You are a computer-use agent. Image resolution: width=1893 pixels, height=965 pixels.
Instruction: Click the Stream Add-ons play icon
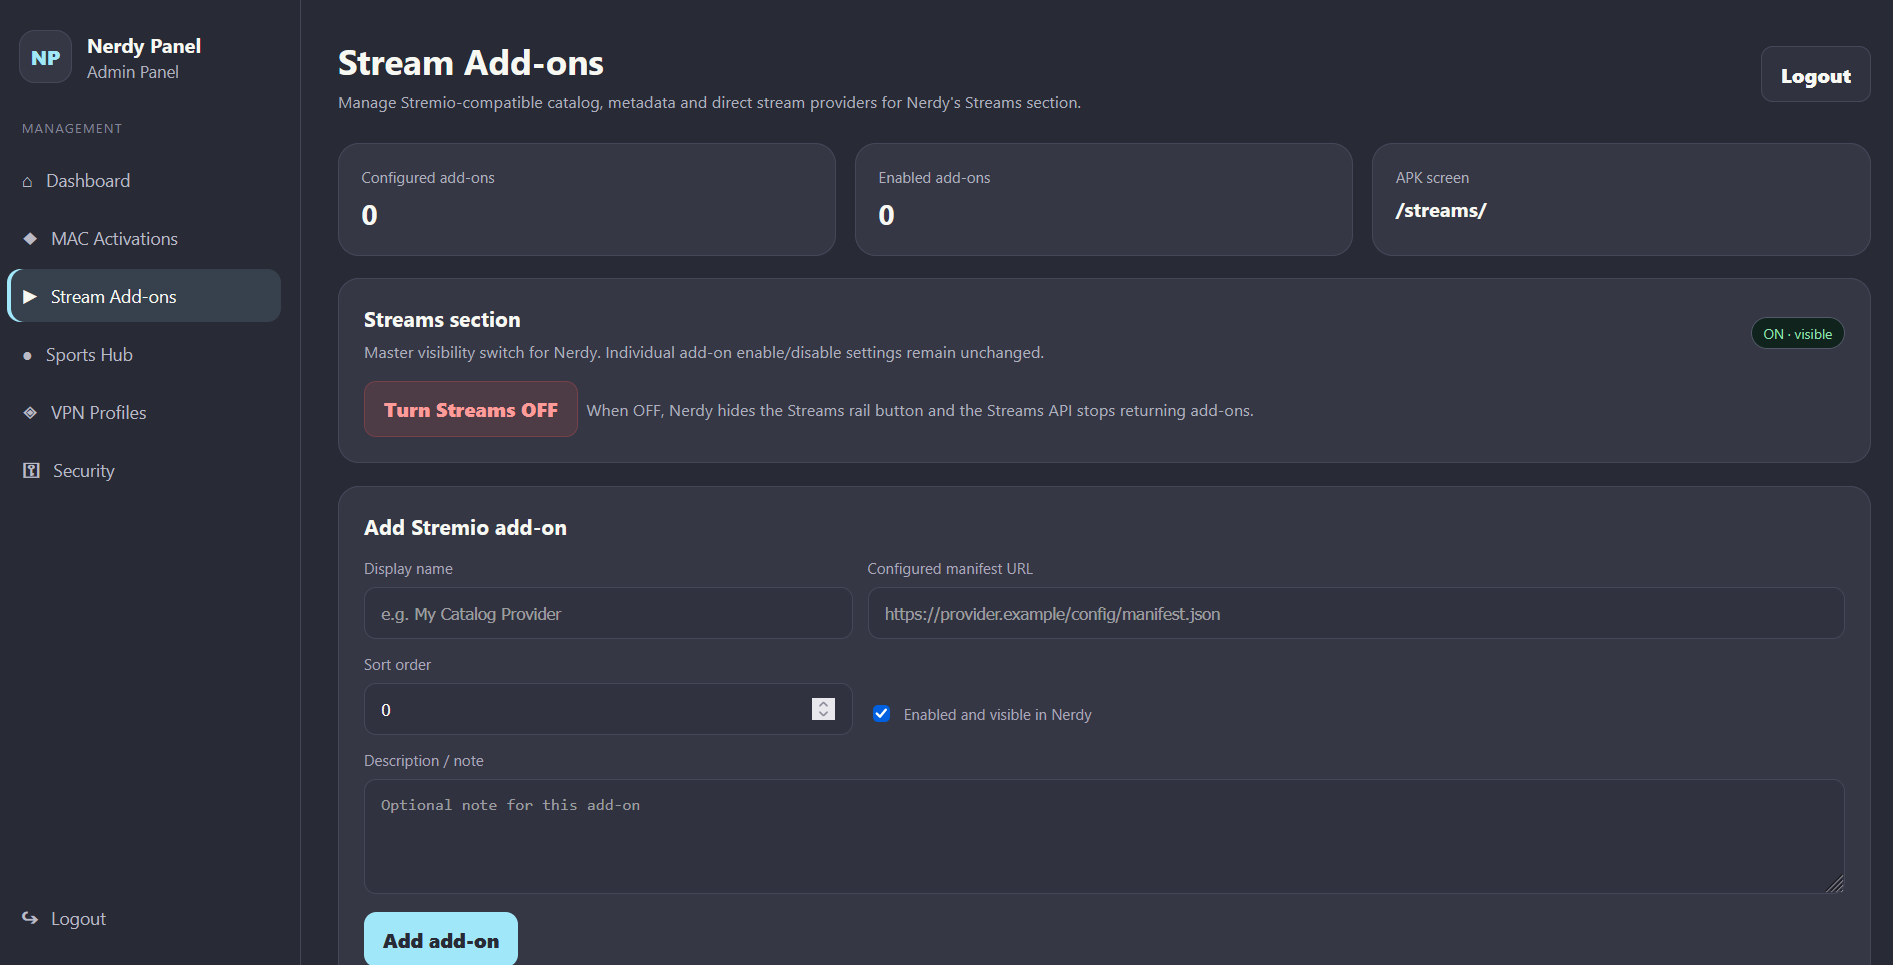[x=30, y=297]
